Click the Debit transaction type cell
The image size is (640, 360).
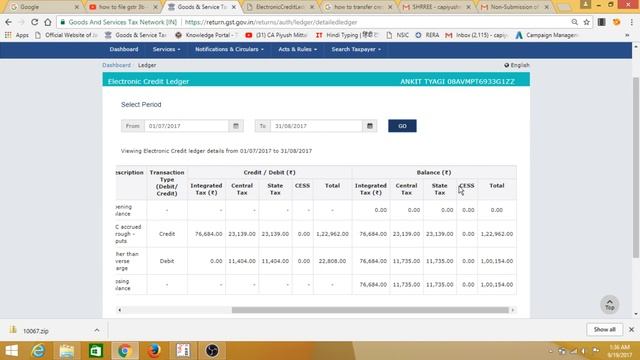tap(167, 261)
